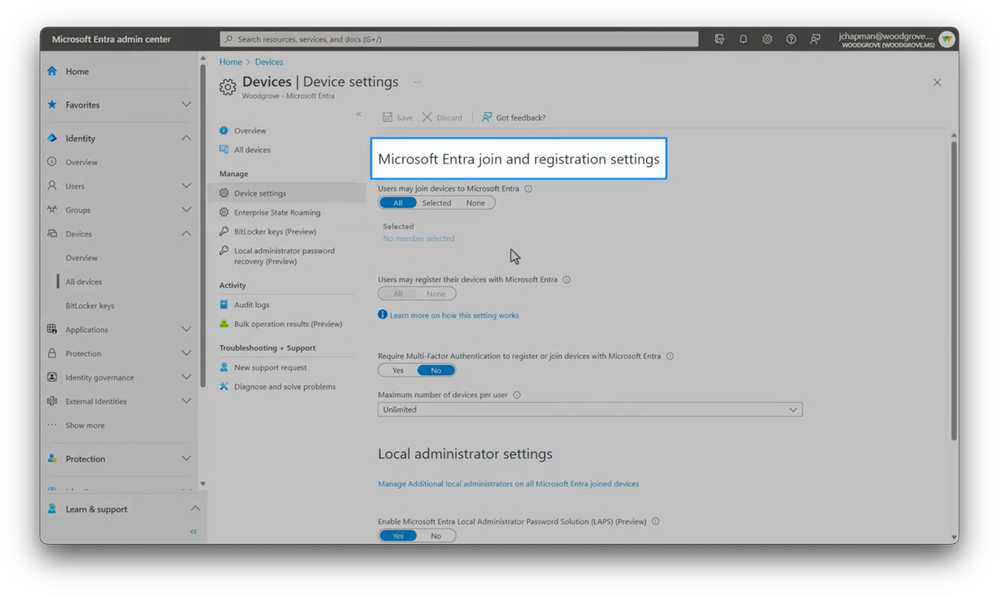Viewport: 999px width, 597px height.
Task: Click the Devices blade gear icon
Action: coord(227,87)
